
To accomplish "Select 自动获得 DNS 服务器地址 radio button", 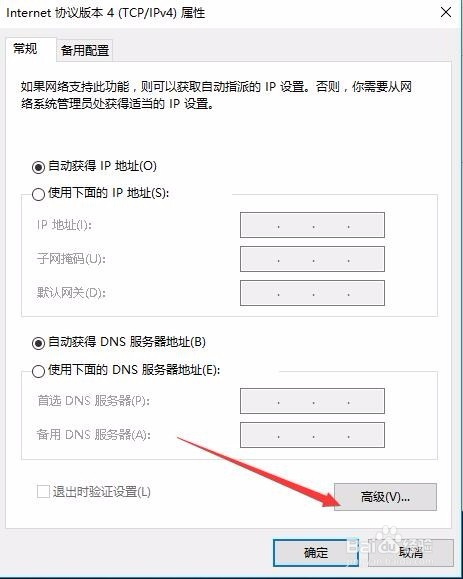I will [38, 343].
